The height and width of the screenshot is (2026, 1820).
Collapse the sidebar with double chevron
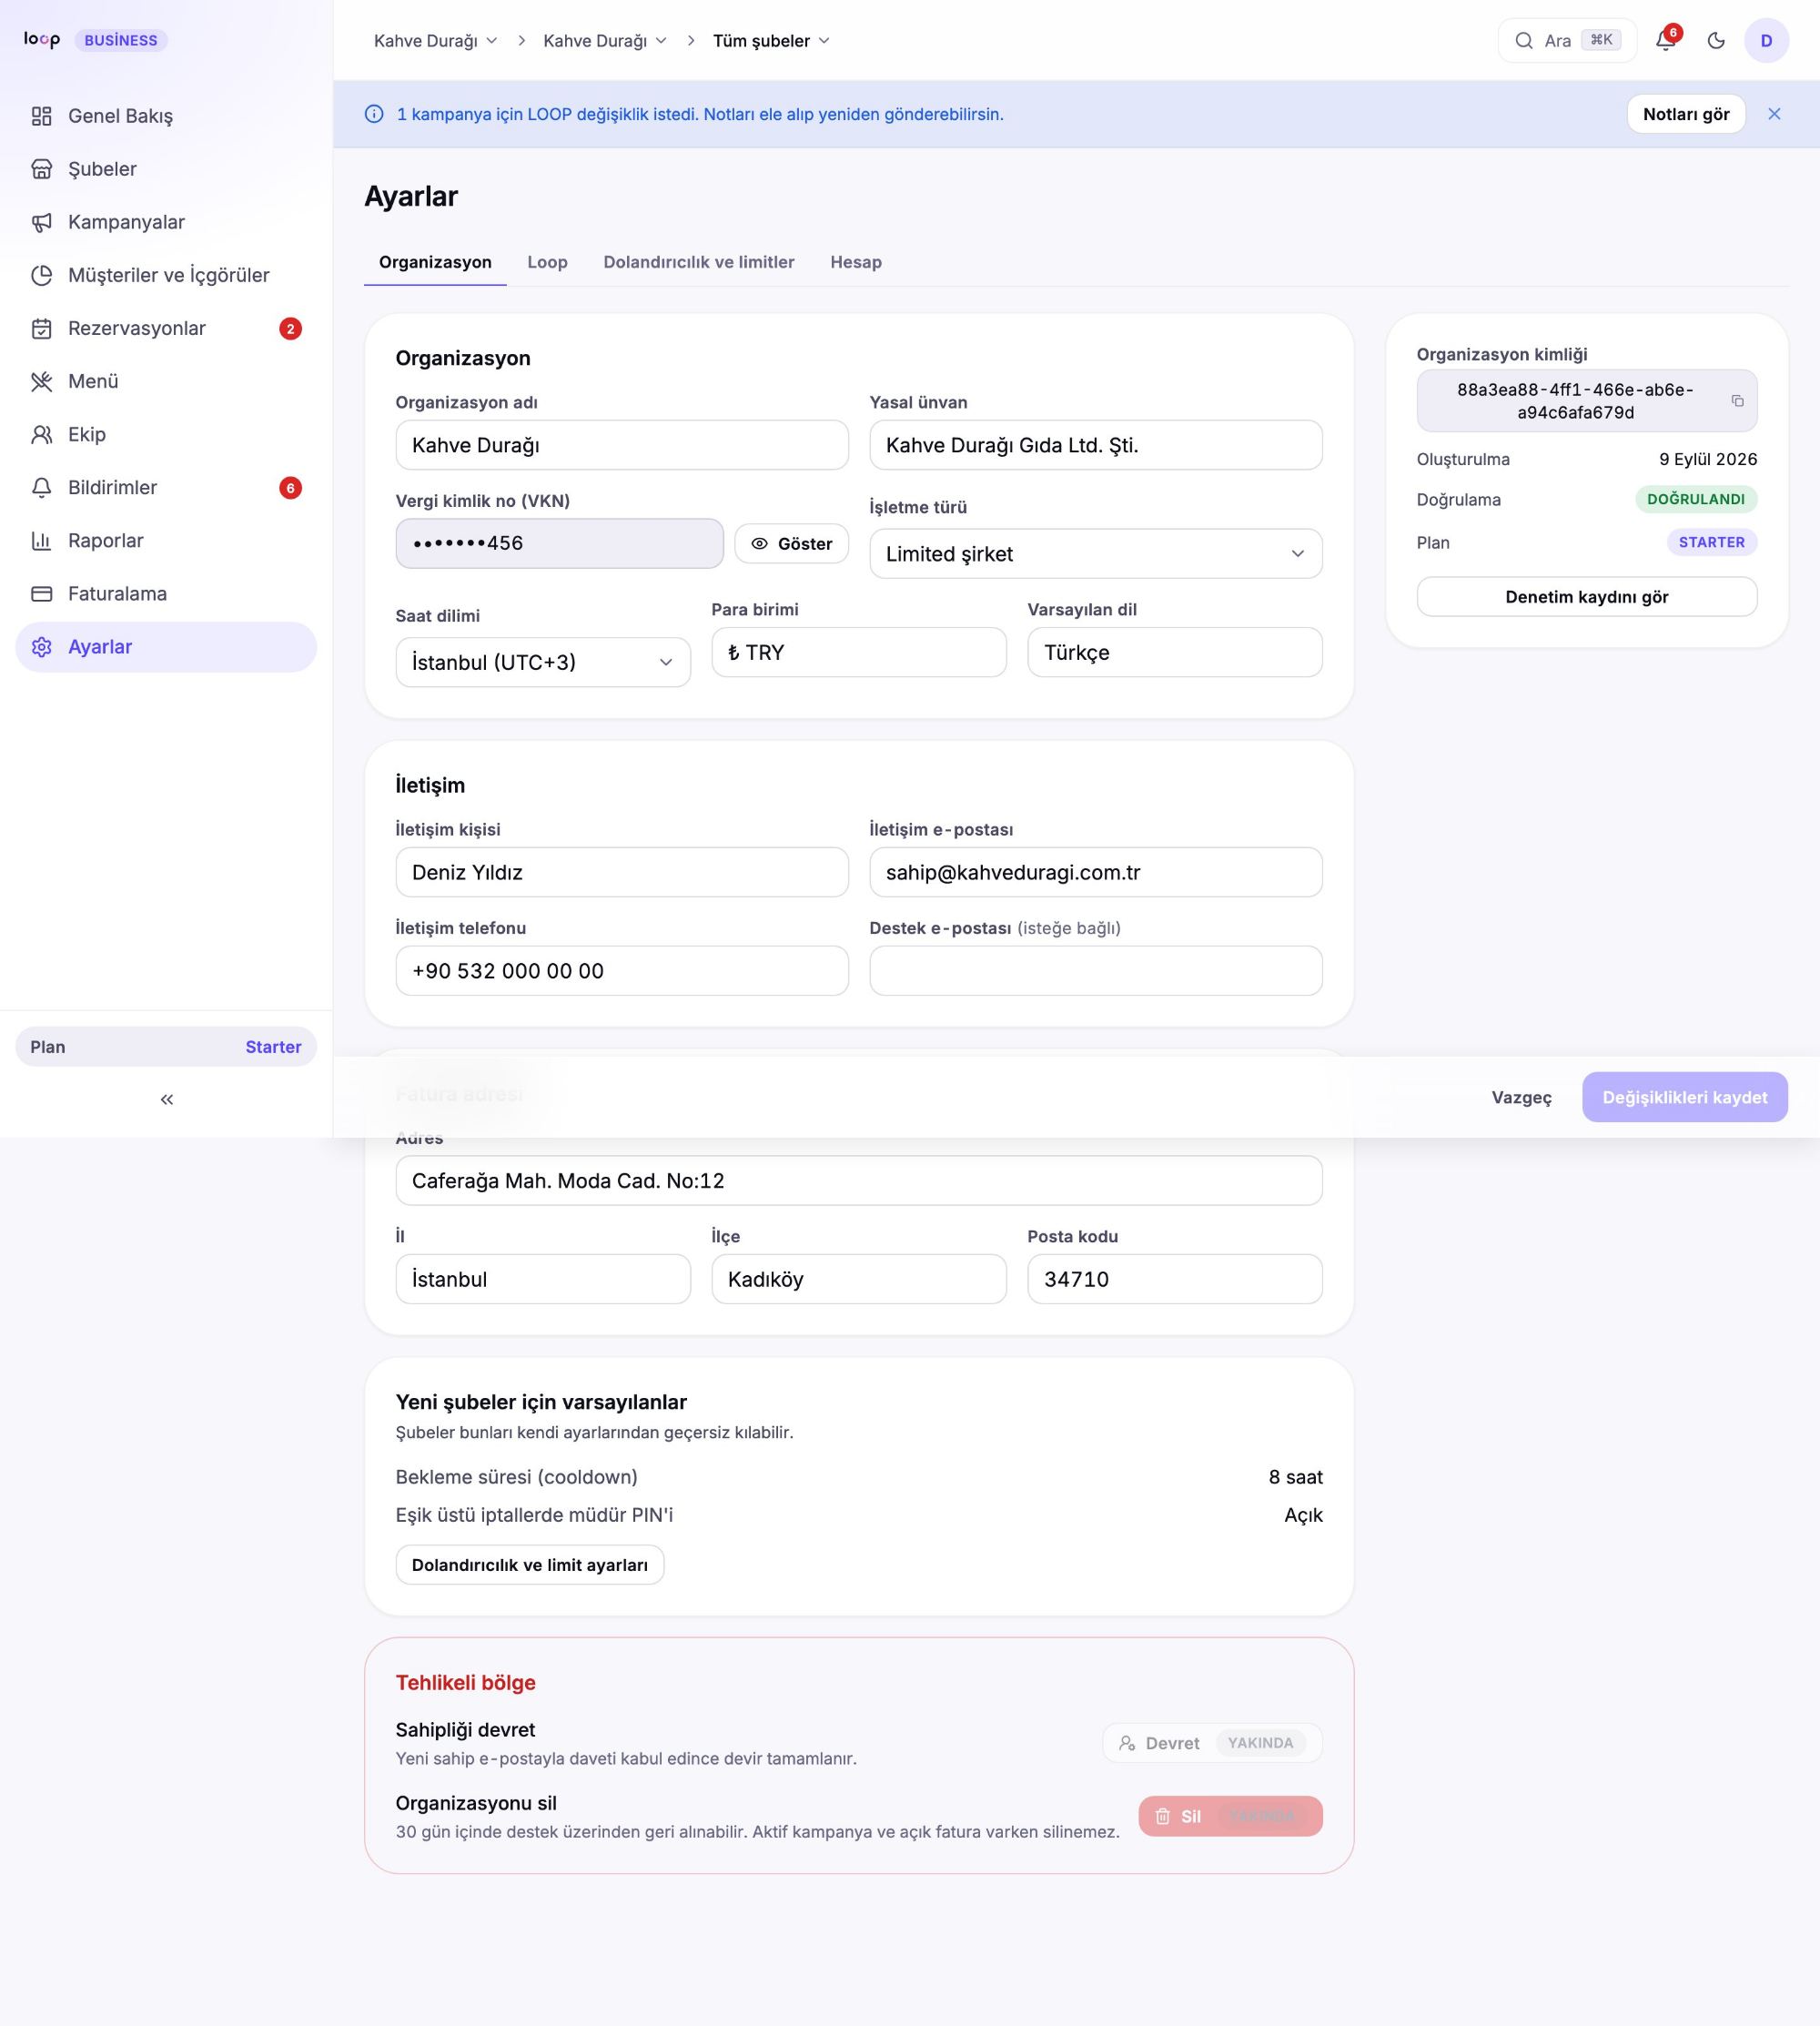point(166,1099)
